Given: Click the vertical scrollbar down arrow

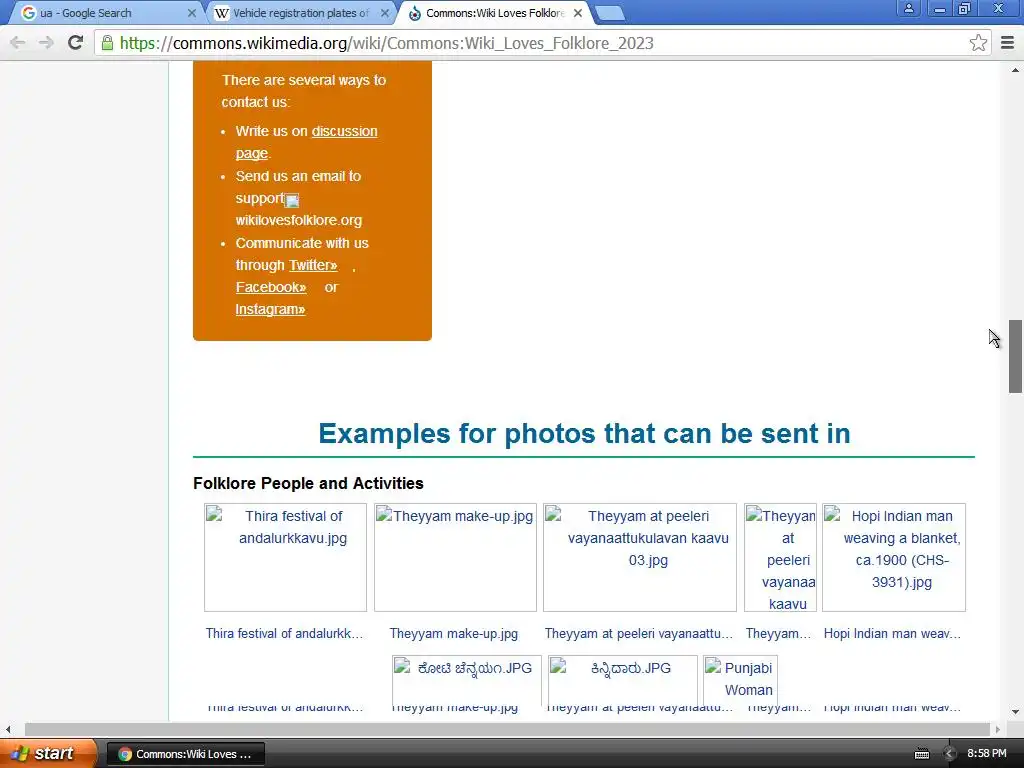Looking at the screenshot, I should (x=1015, y=712).
